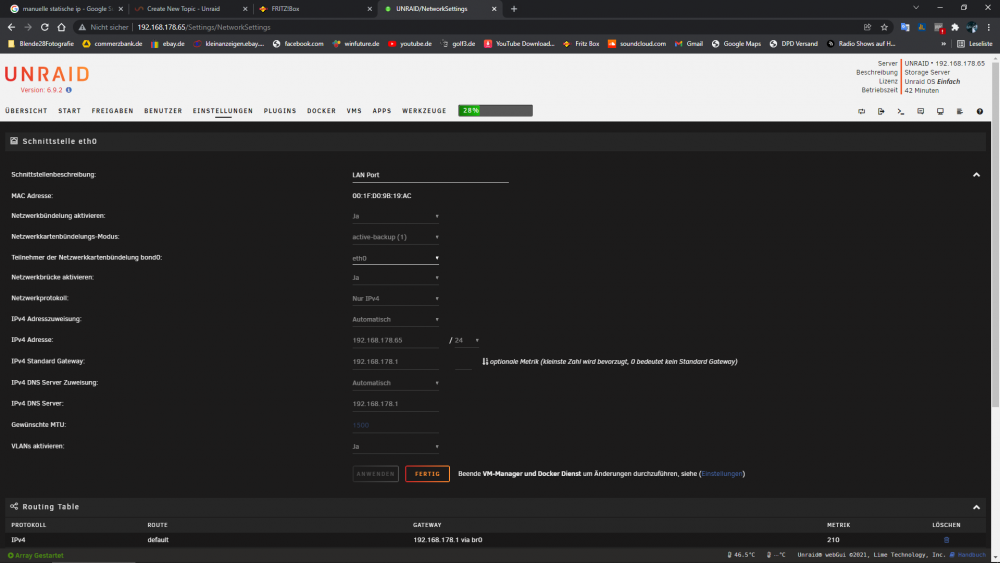Click the help question-mark icon

click(x=980, y=111)
